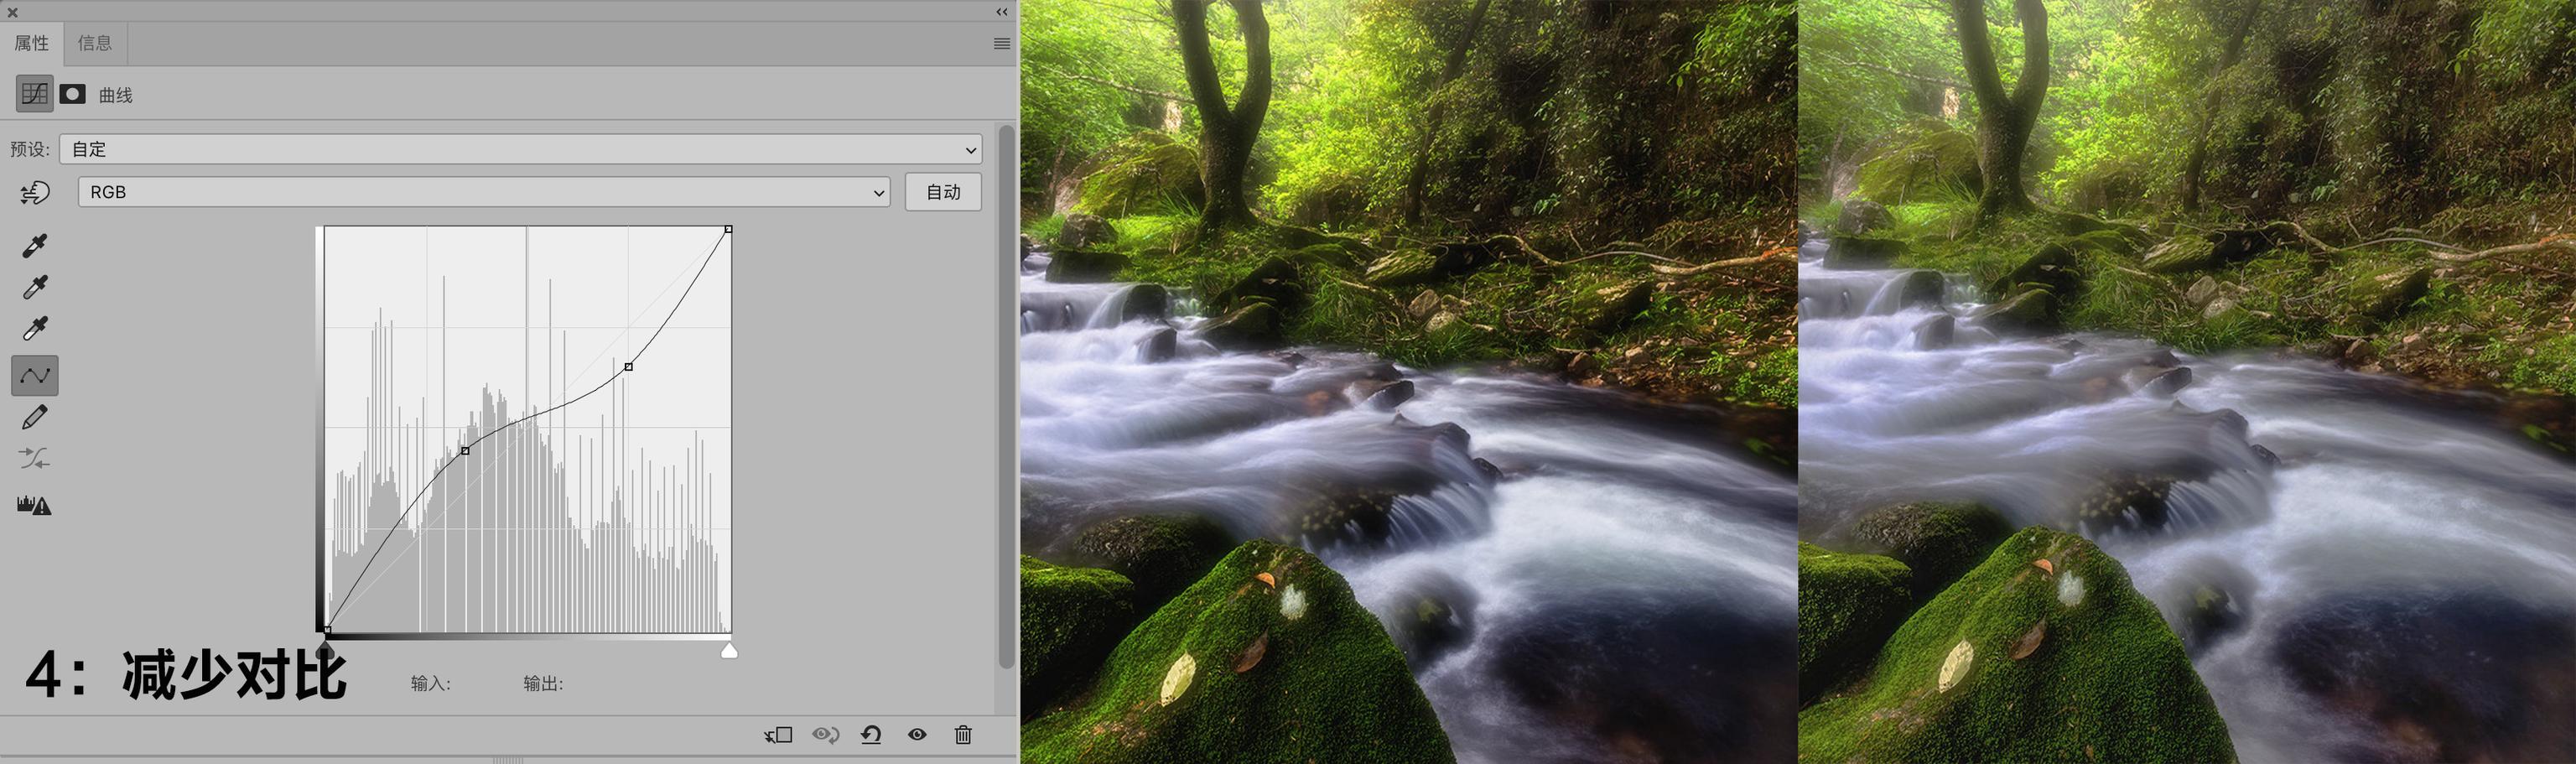Click the properties panel vertical scrollbar
The image size is (2576, 764).
click(x=1006, y=396)
